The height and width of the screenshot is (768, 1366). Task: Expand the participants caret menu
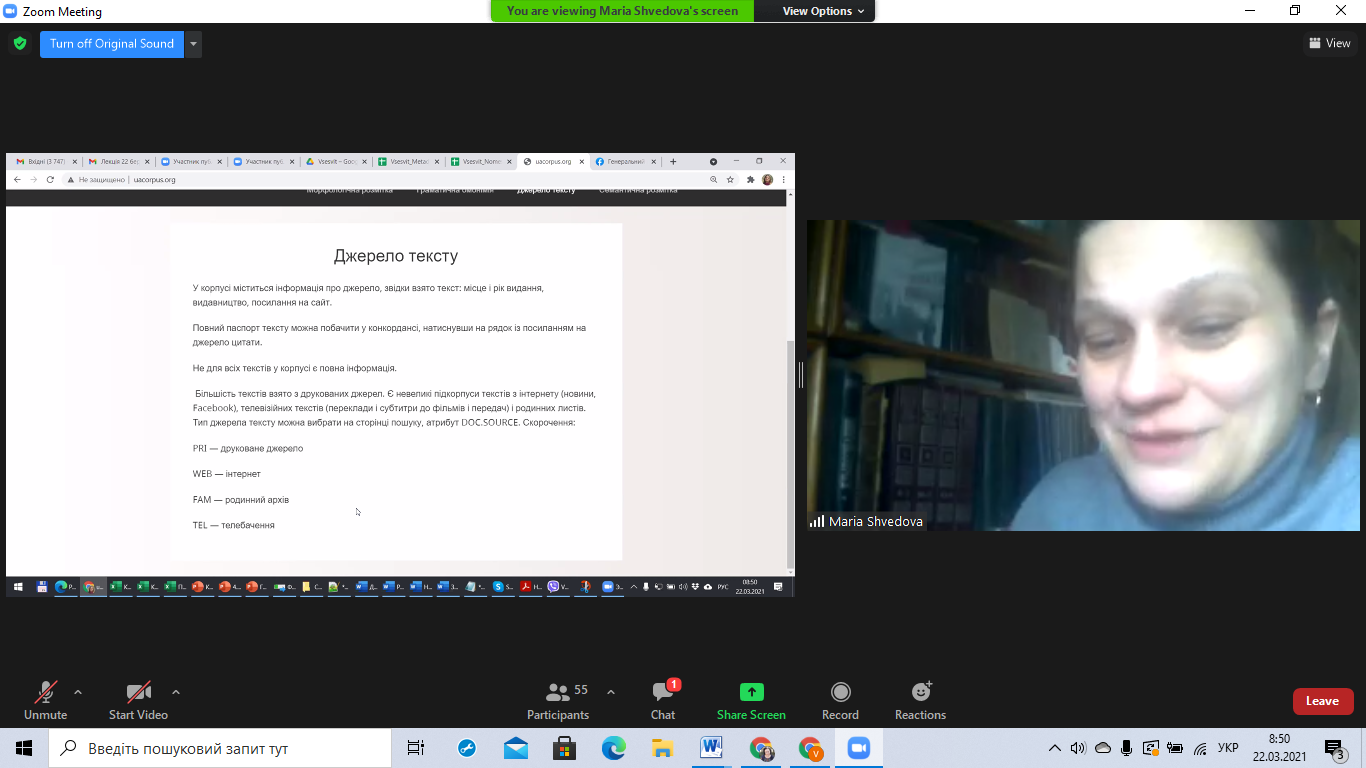(611, 692)
